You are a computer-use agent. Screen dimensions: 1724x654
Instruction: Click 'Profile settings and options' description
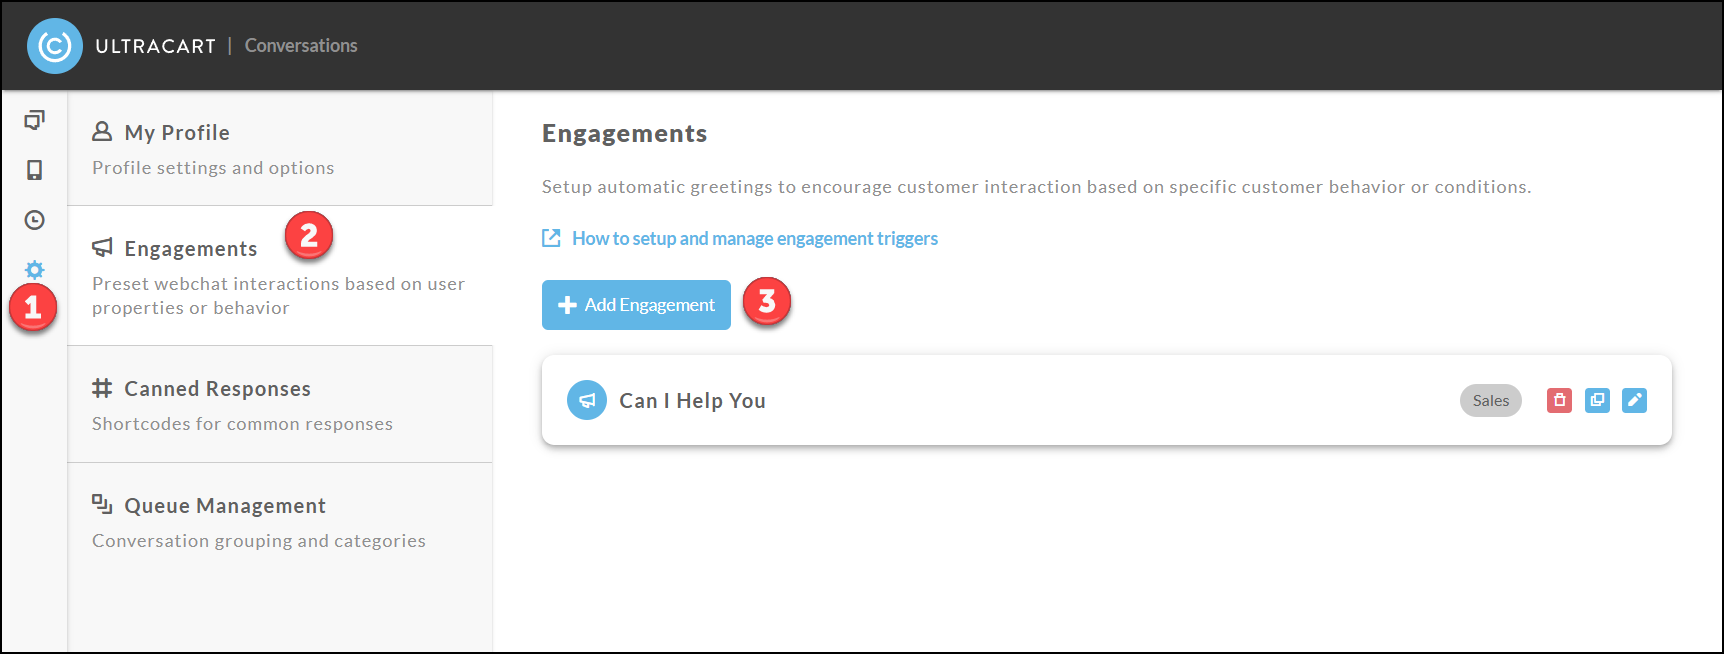point(213,168)
